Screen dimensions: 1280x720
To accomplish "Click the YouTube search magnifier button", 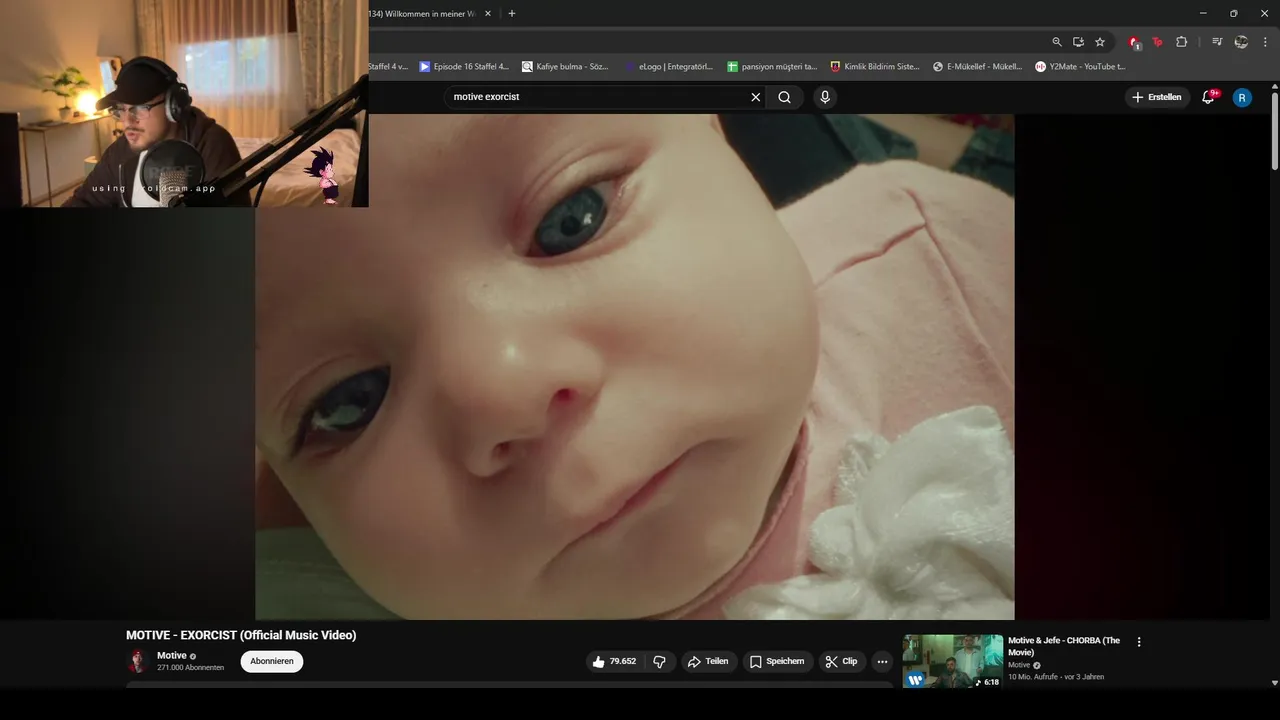I will click(x=784, y=97).
